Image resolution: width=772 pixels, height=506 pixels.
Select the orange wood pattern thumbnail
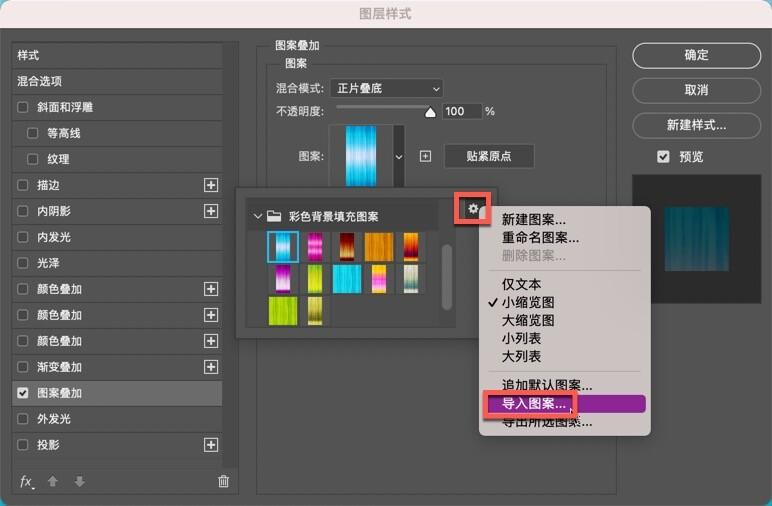[x=379, y=247]
